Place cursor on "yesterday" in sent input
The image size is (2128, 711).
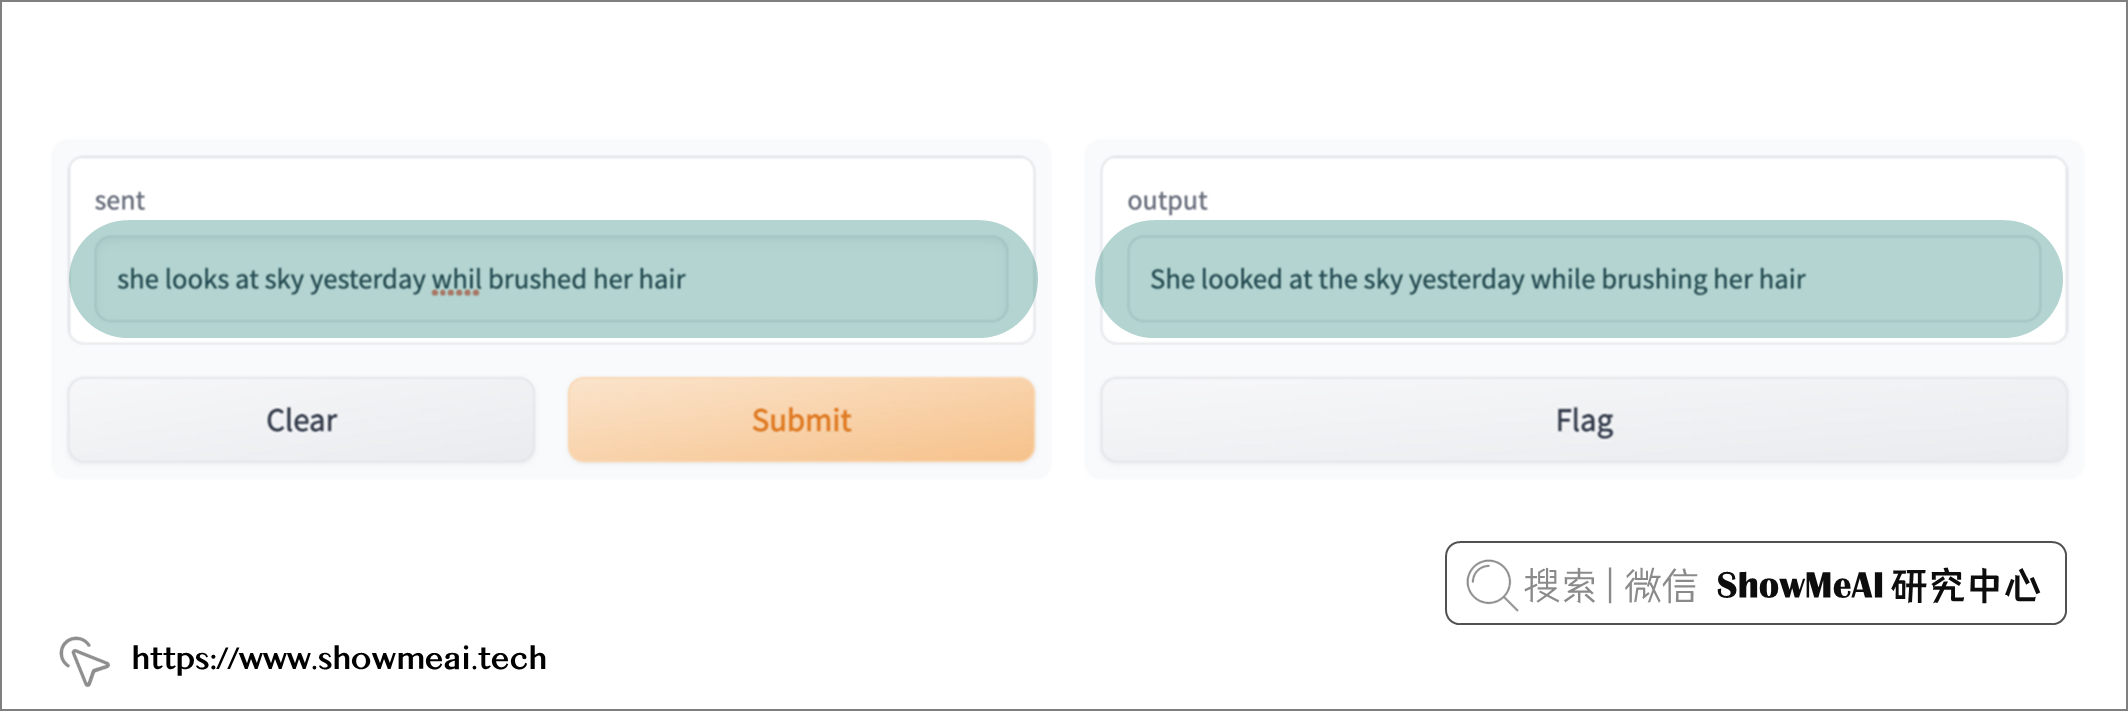tap(367, 279)
